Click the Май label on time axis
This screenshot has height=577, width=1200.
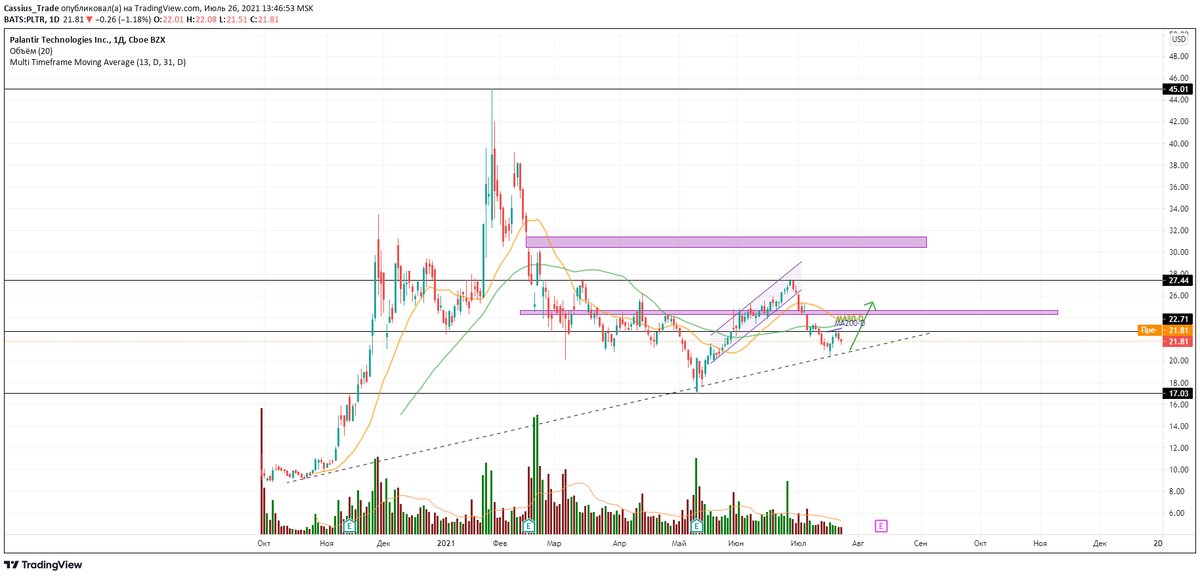click(x=680, y=544)
